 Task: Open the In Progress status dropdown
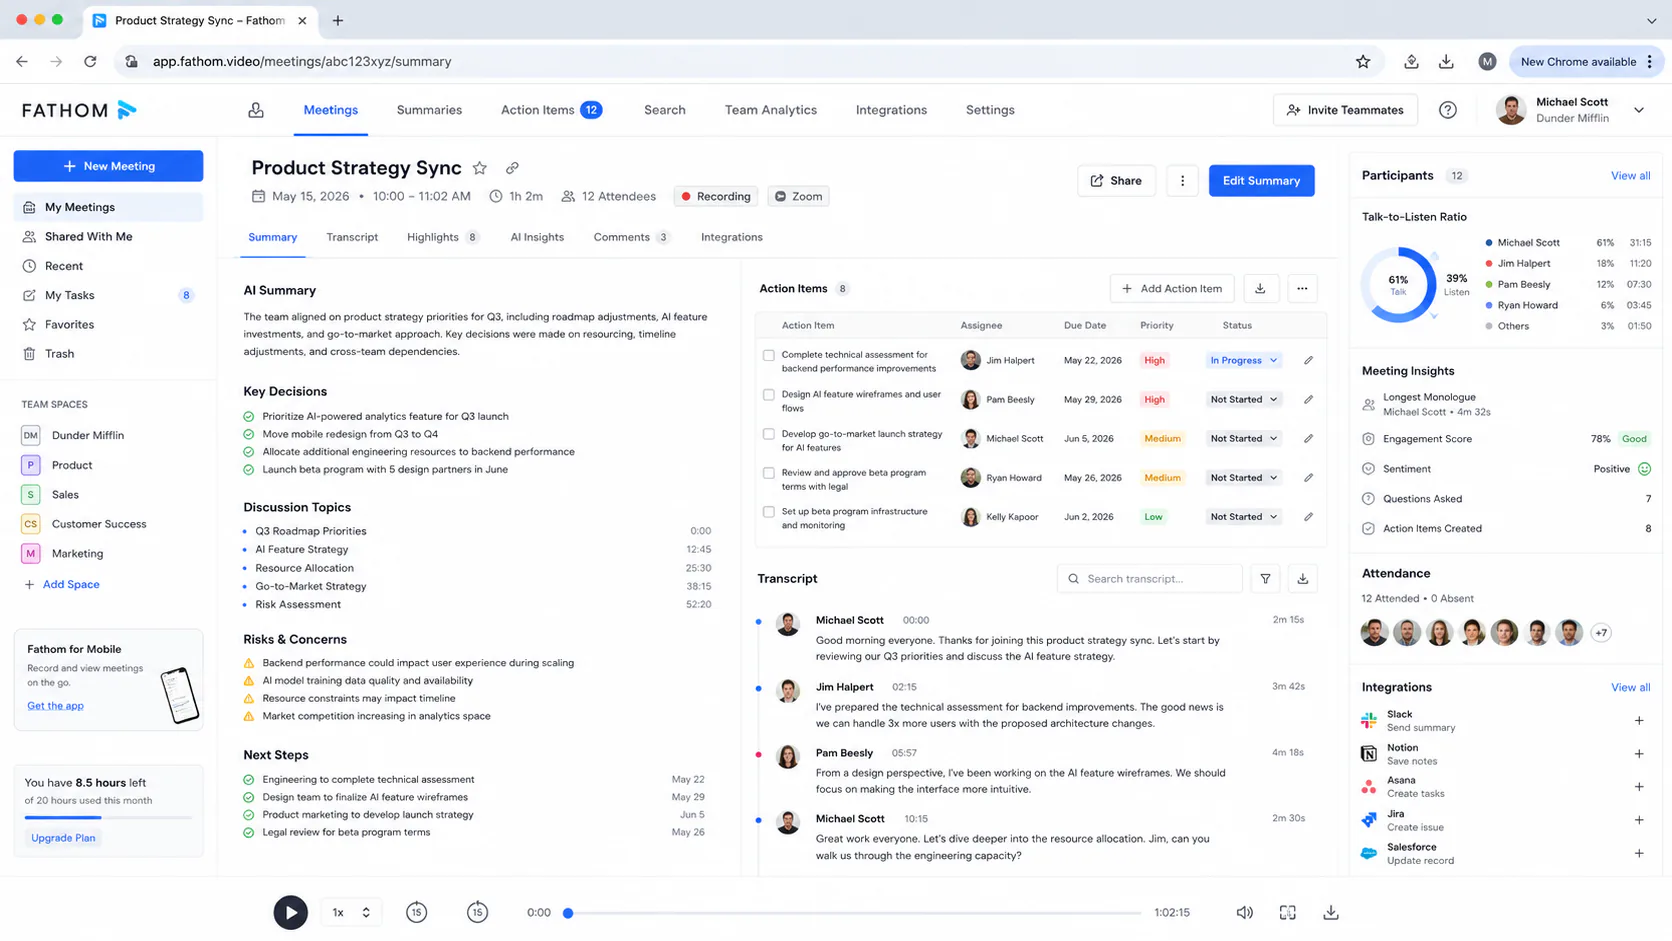(1244, 360)
